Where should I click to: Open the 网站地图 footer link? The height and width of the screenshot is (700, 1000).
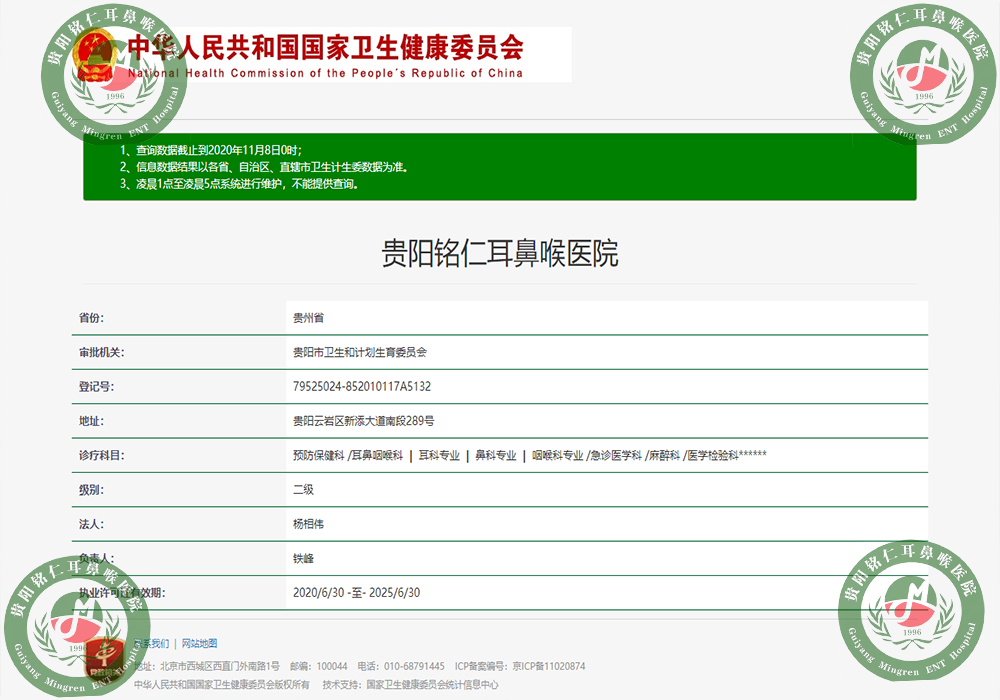click(x=199, y=644)
